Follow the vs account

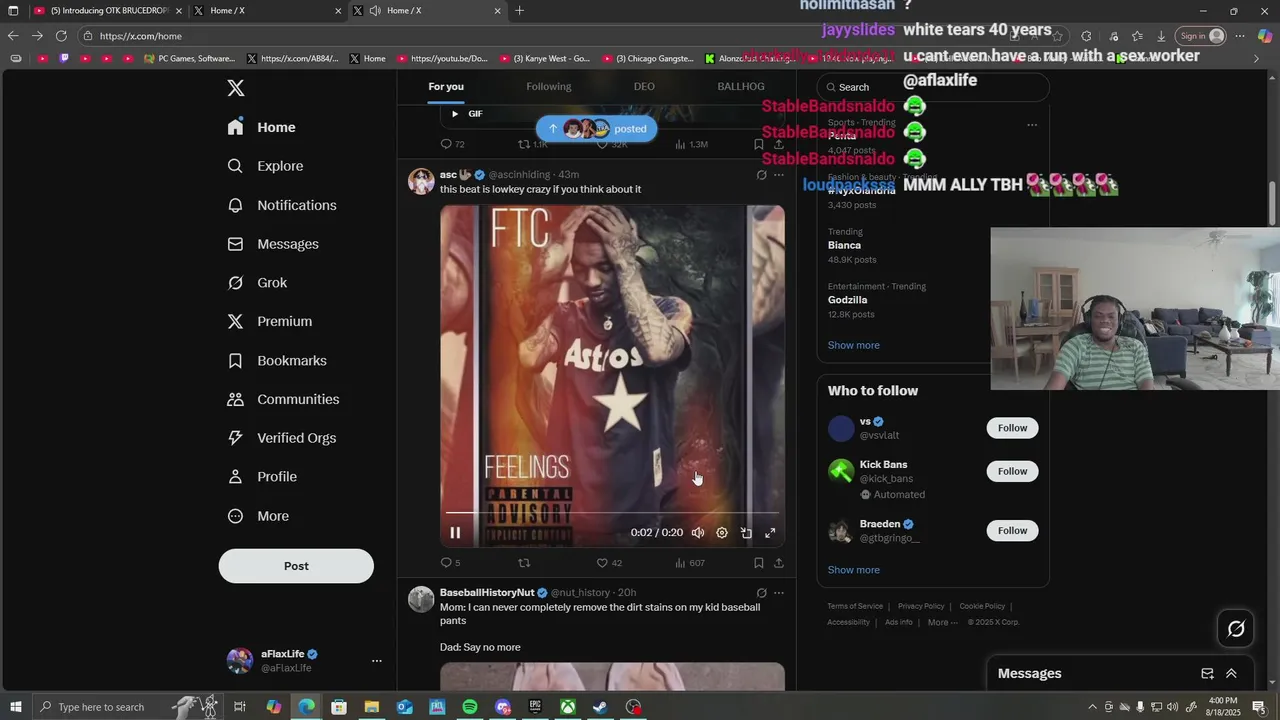tap(1012, 428)
